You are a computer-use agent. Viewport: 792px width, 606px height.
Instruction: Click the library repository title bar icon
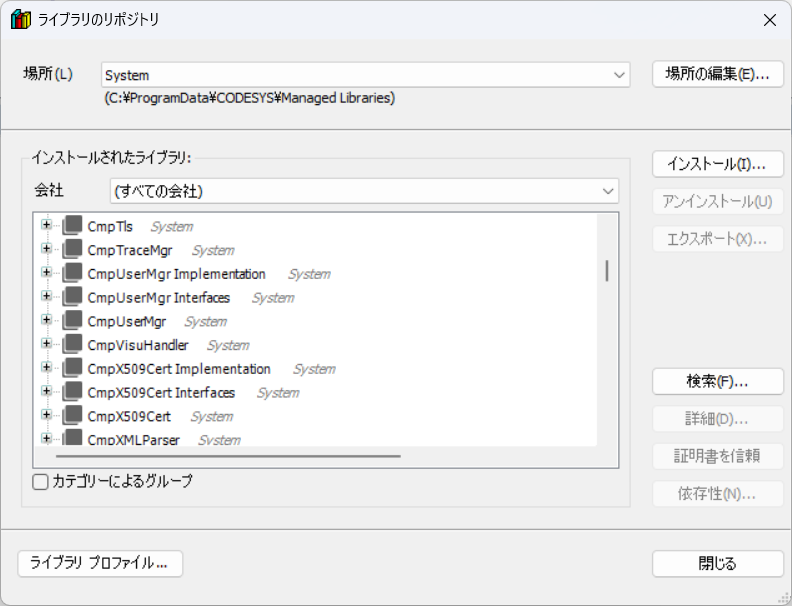(x=21, y=20)
